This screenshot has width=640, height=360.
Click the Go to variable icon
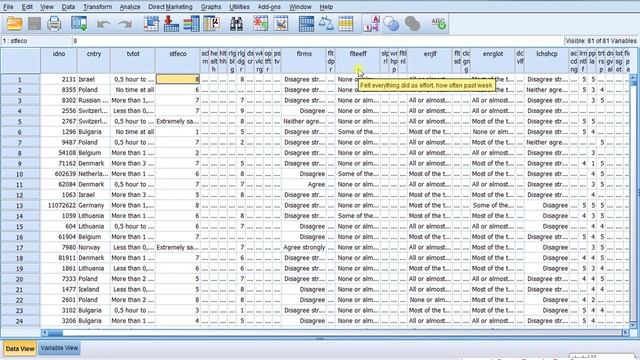pos(171,23)
